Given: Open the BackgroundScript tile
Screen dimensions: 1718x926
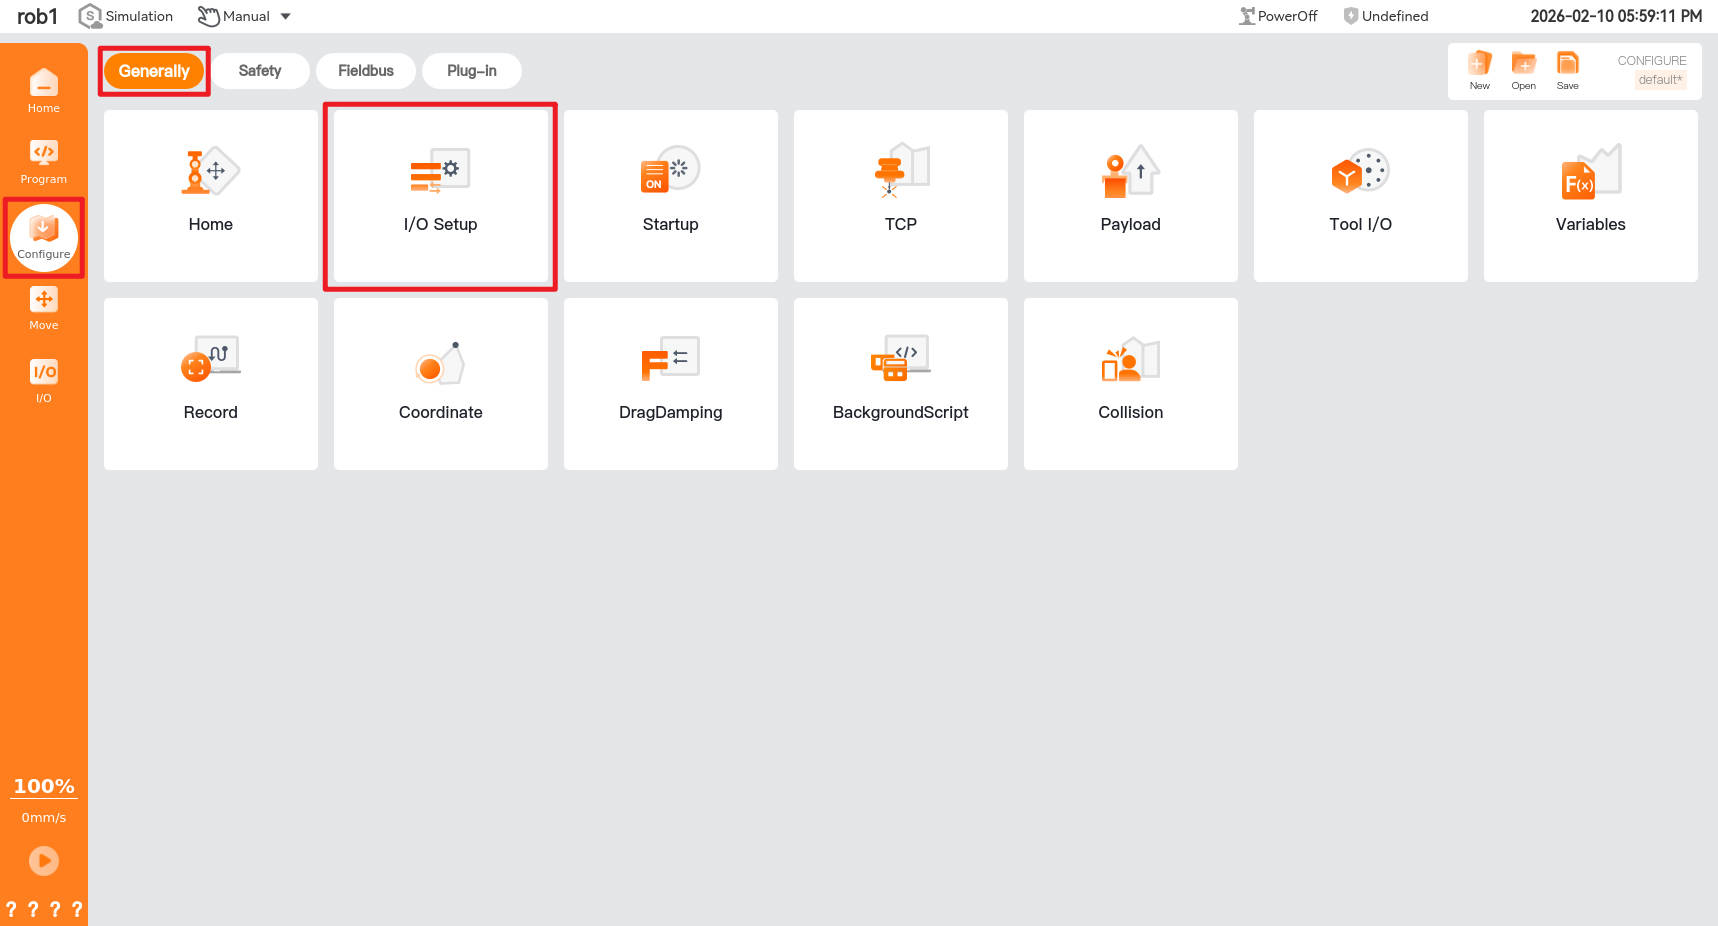Looking at the screenshot, I should (x=900, y=384).
